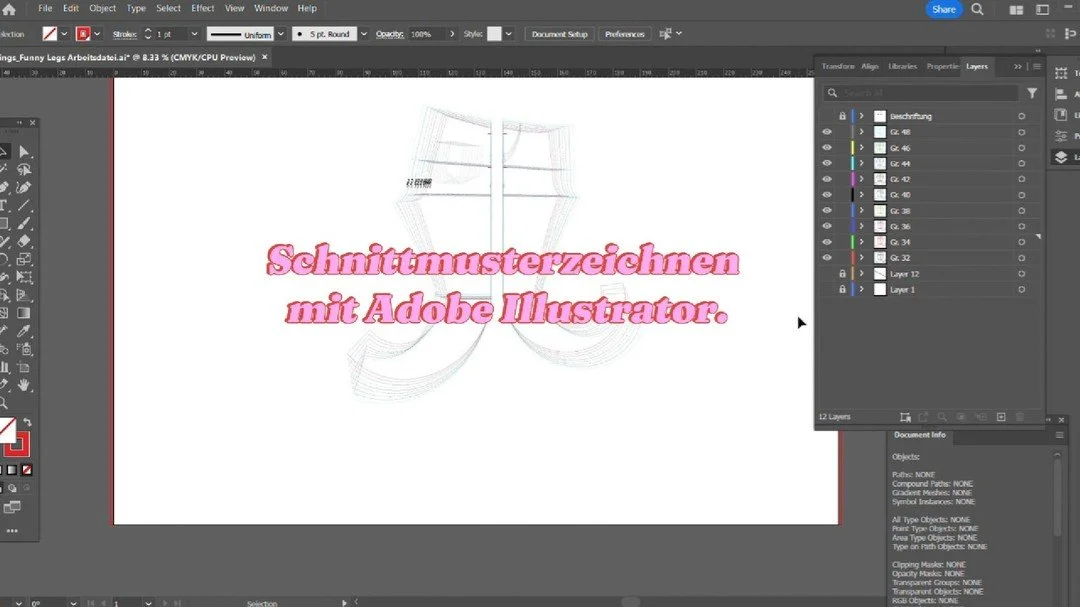Open the Edit Toolbar three-dots button
1080x607 pixels.
coord(12,531)
